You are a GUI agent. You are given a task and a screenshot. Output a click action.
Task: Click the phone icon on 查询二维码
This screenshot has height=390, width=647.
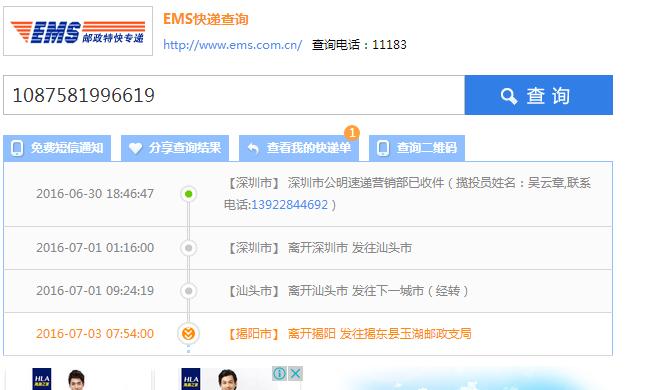tap(383, 148)
